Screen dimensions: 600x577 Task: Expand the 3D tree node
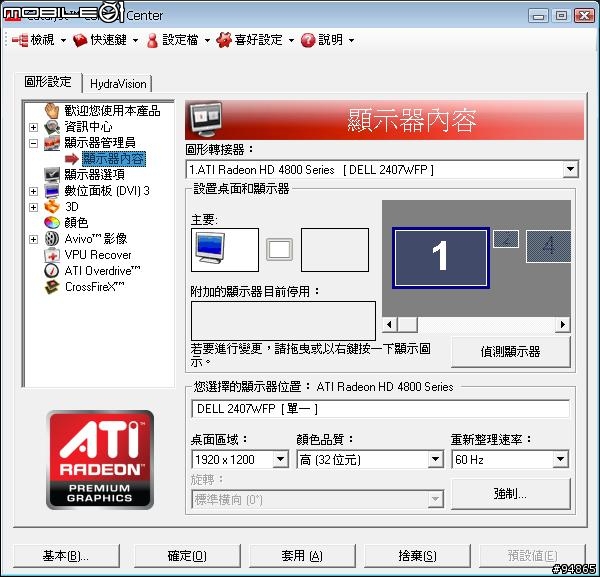click(x=34, y=207)
